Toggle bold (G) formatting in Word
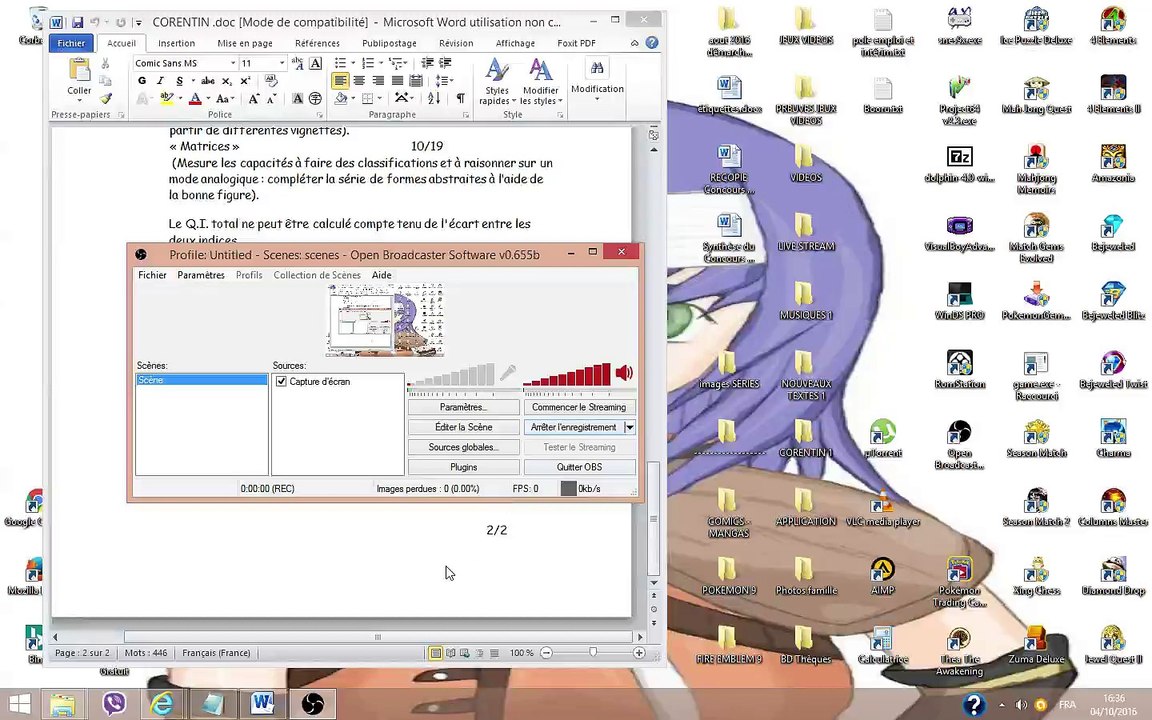This screenshot has height=720, width=1152. tap(142, 81)
